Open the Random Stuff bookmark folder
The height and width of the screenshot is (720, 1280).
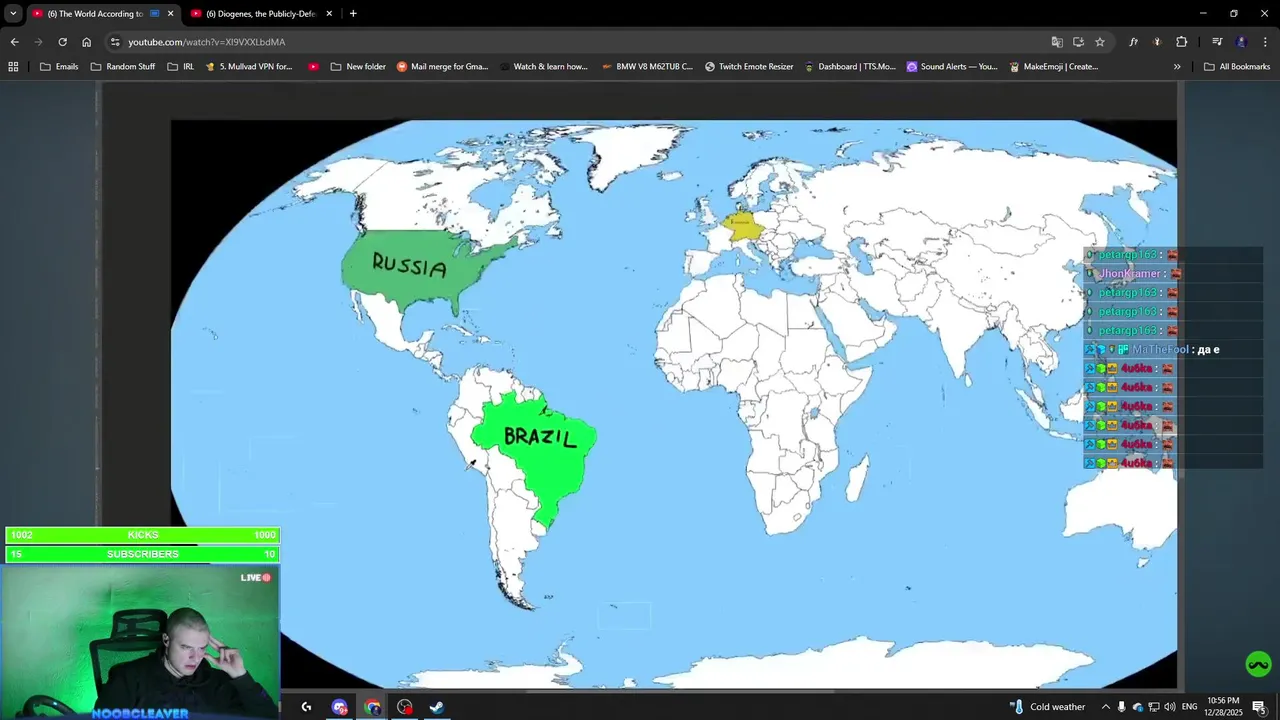point(123,67)
